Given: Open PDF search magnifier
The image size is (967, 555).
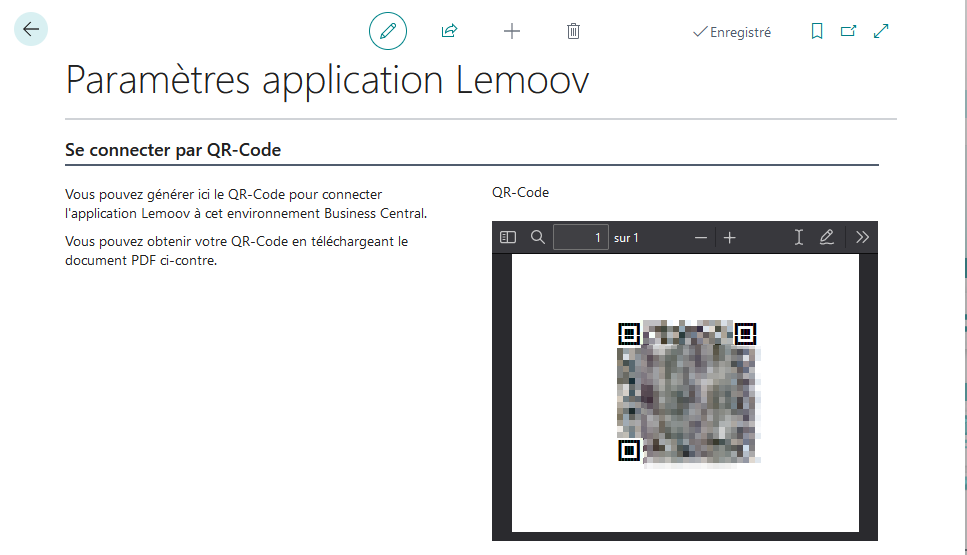Looking at the screenshot, I should click(x=538, y=237).
